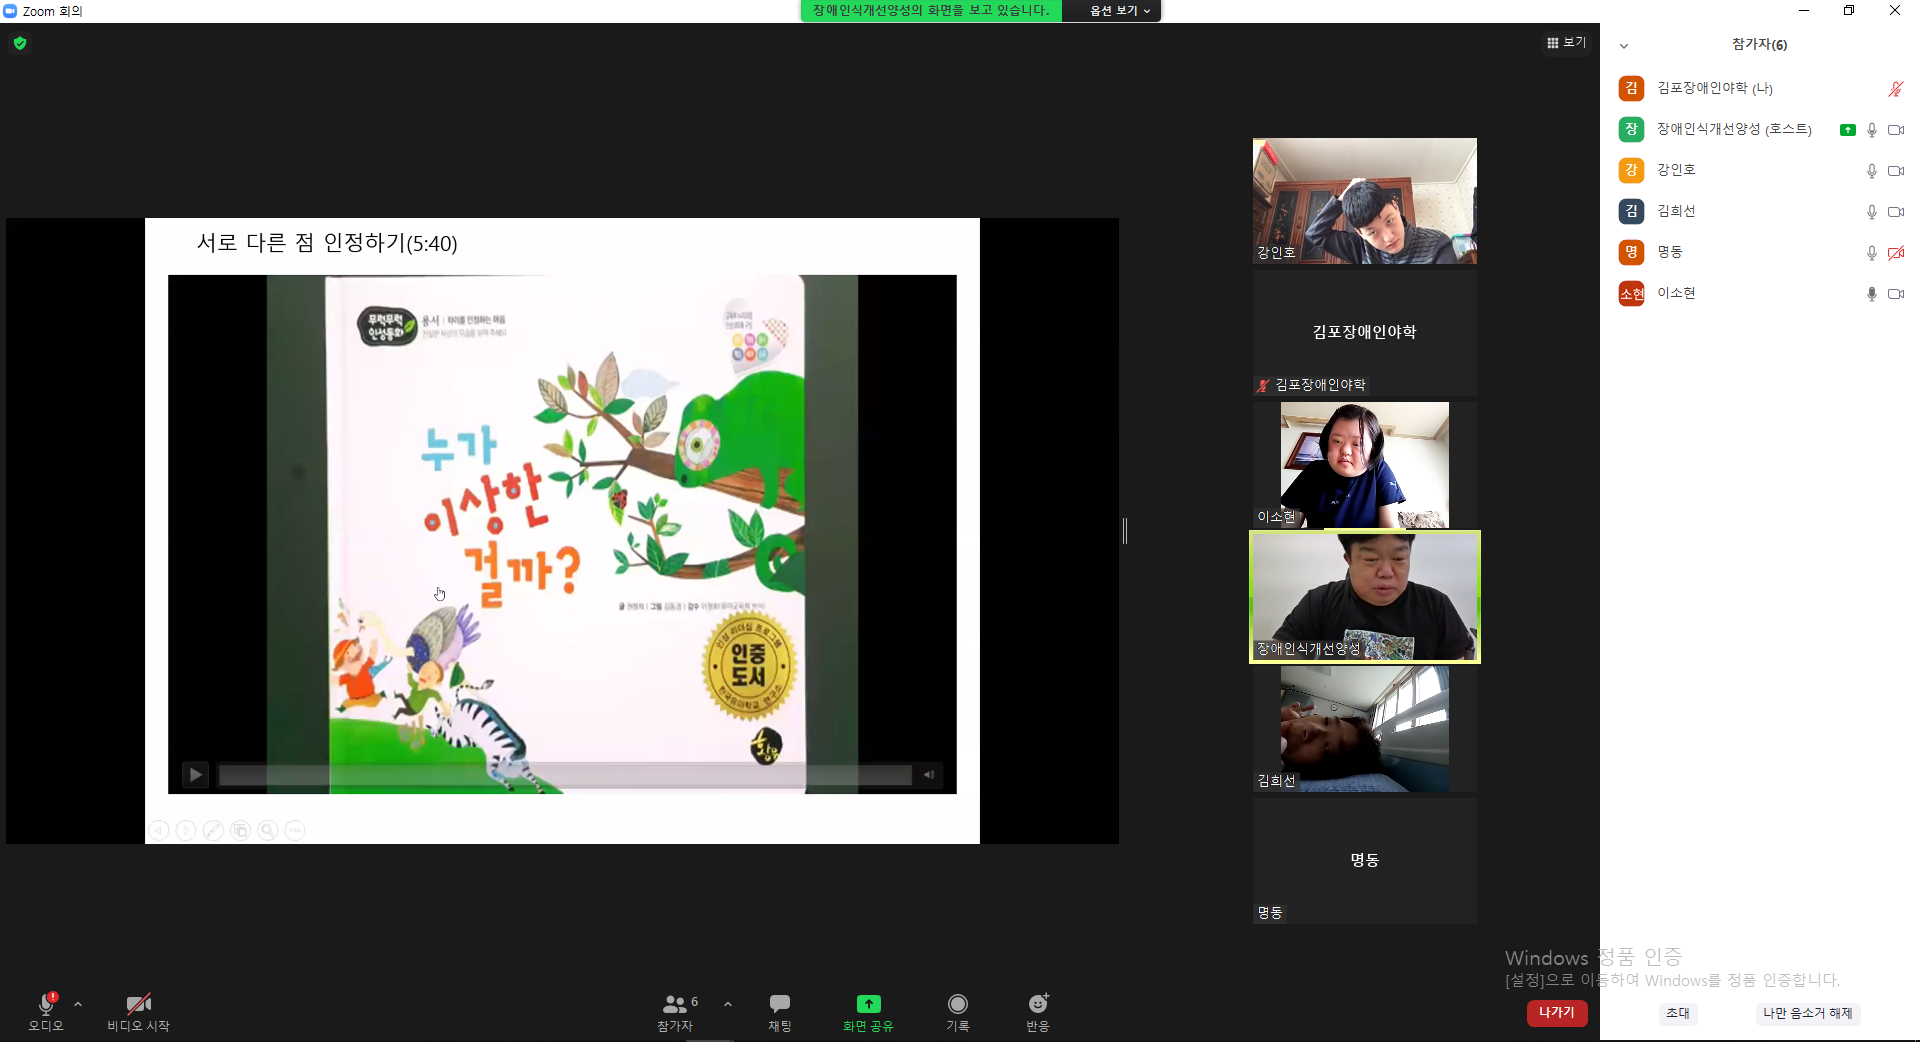Toggle muted mic icon for 김포장애인야학

point(1895,89)
